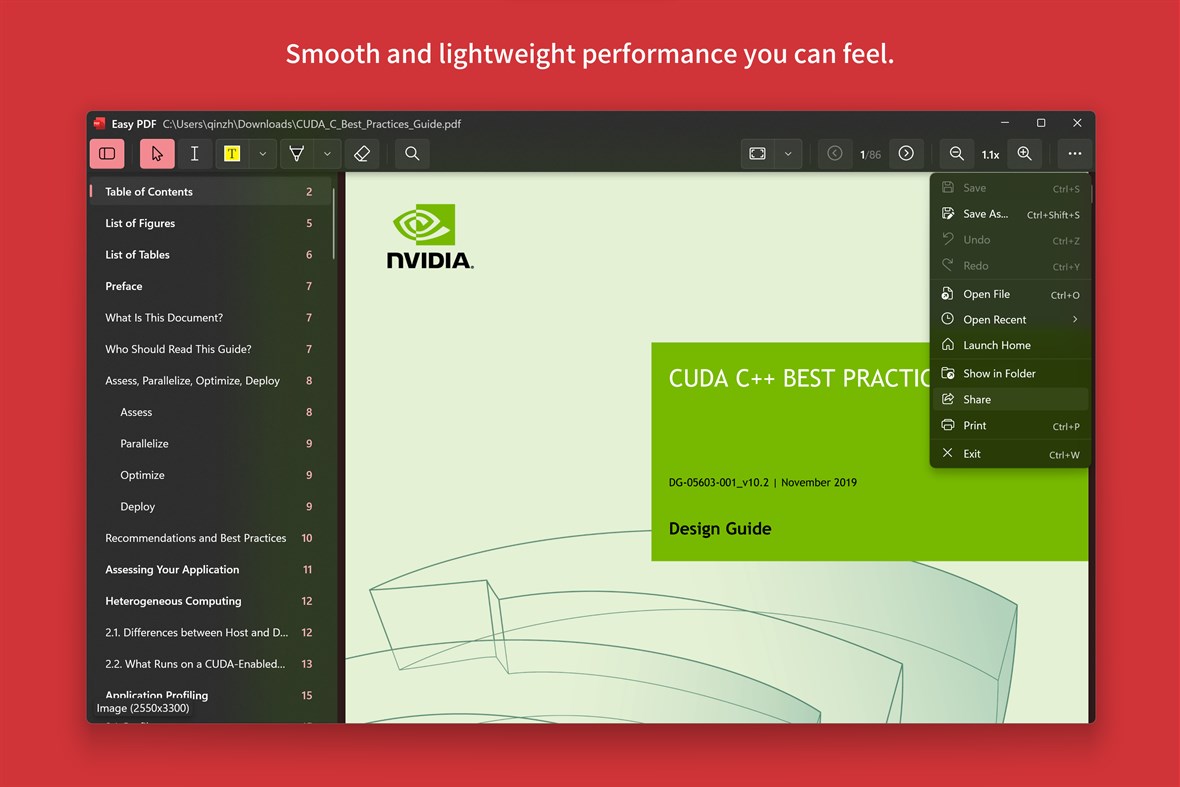The height and width of the screenshot is (787, 1180).
Task: Open Recommendations and Best Practices entry
Action: (210, 538)
